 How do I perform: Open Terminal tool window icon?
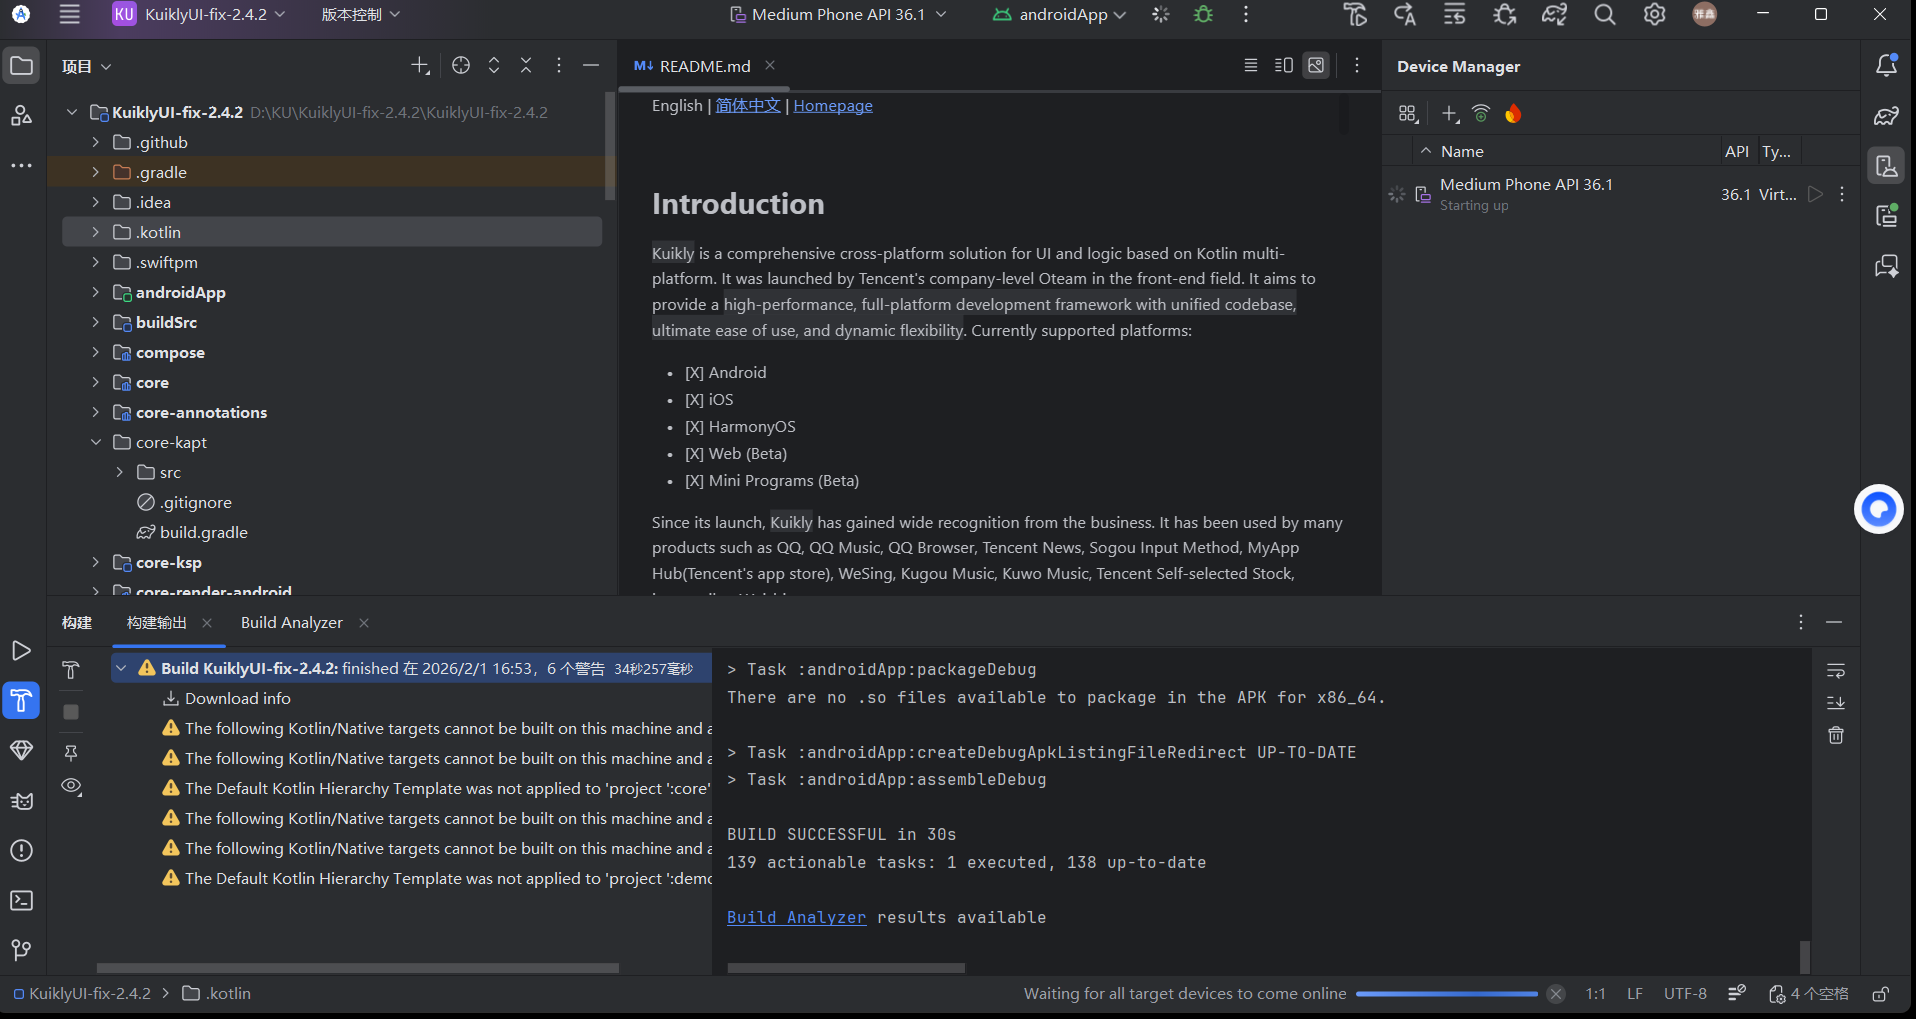tap(21, 901)
